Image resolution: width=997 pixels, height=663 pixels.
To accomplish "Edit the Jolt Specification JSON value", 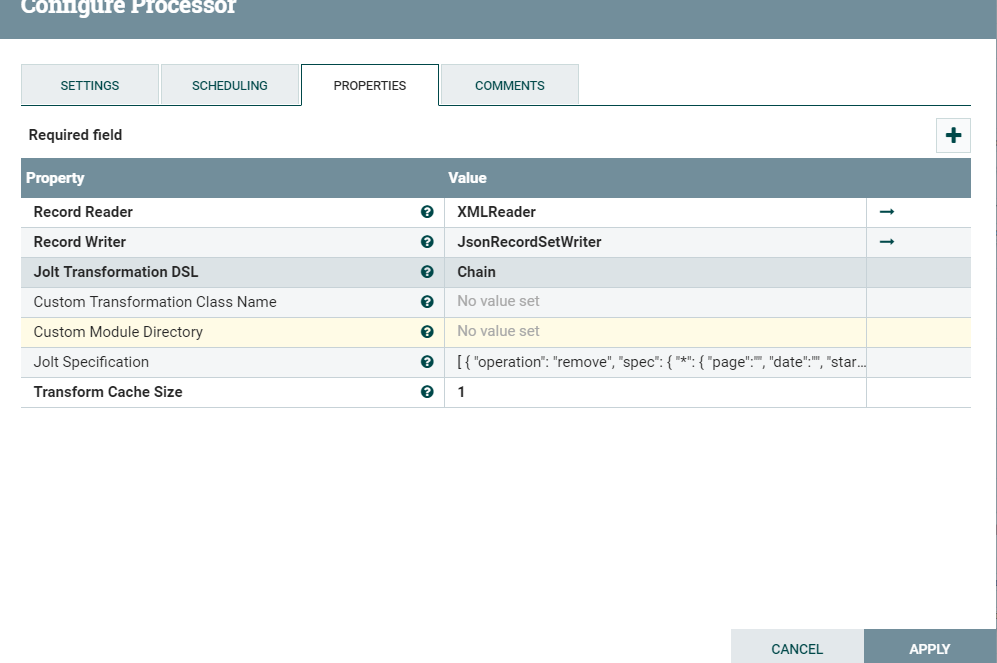I will coord(655,362).
